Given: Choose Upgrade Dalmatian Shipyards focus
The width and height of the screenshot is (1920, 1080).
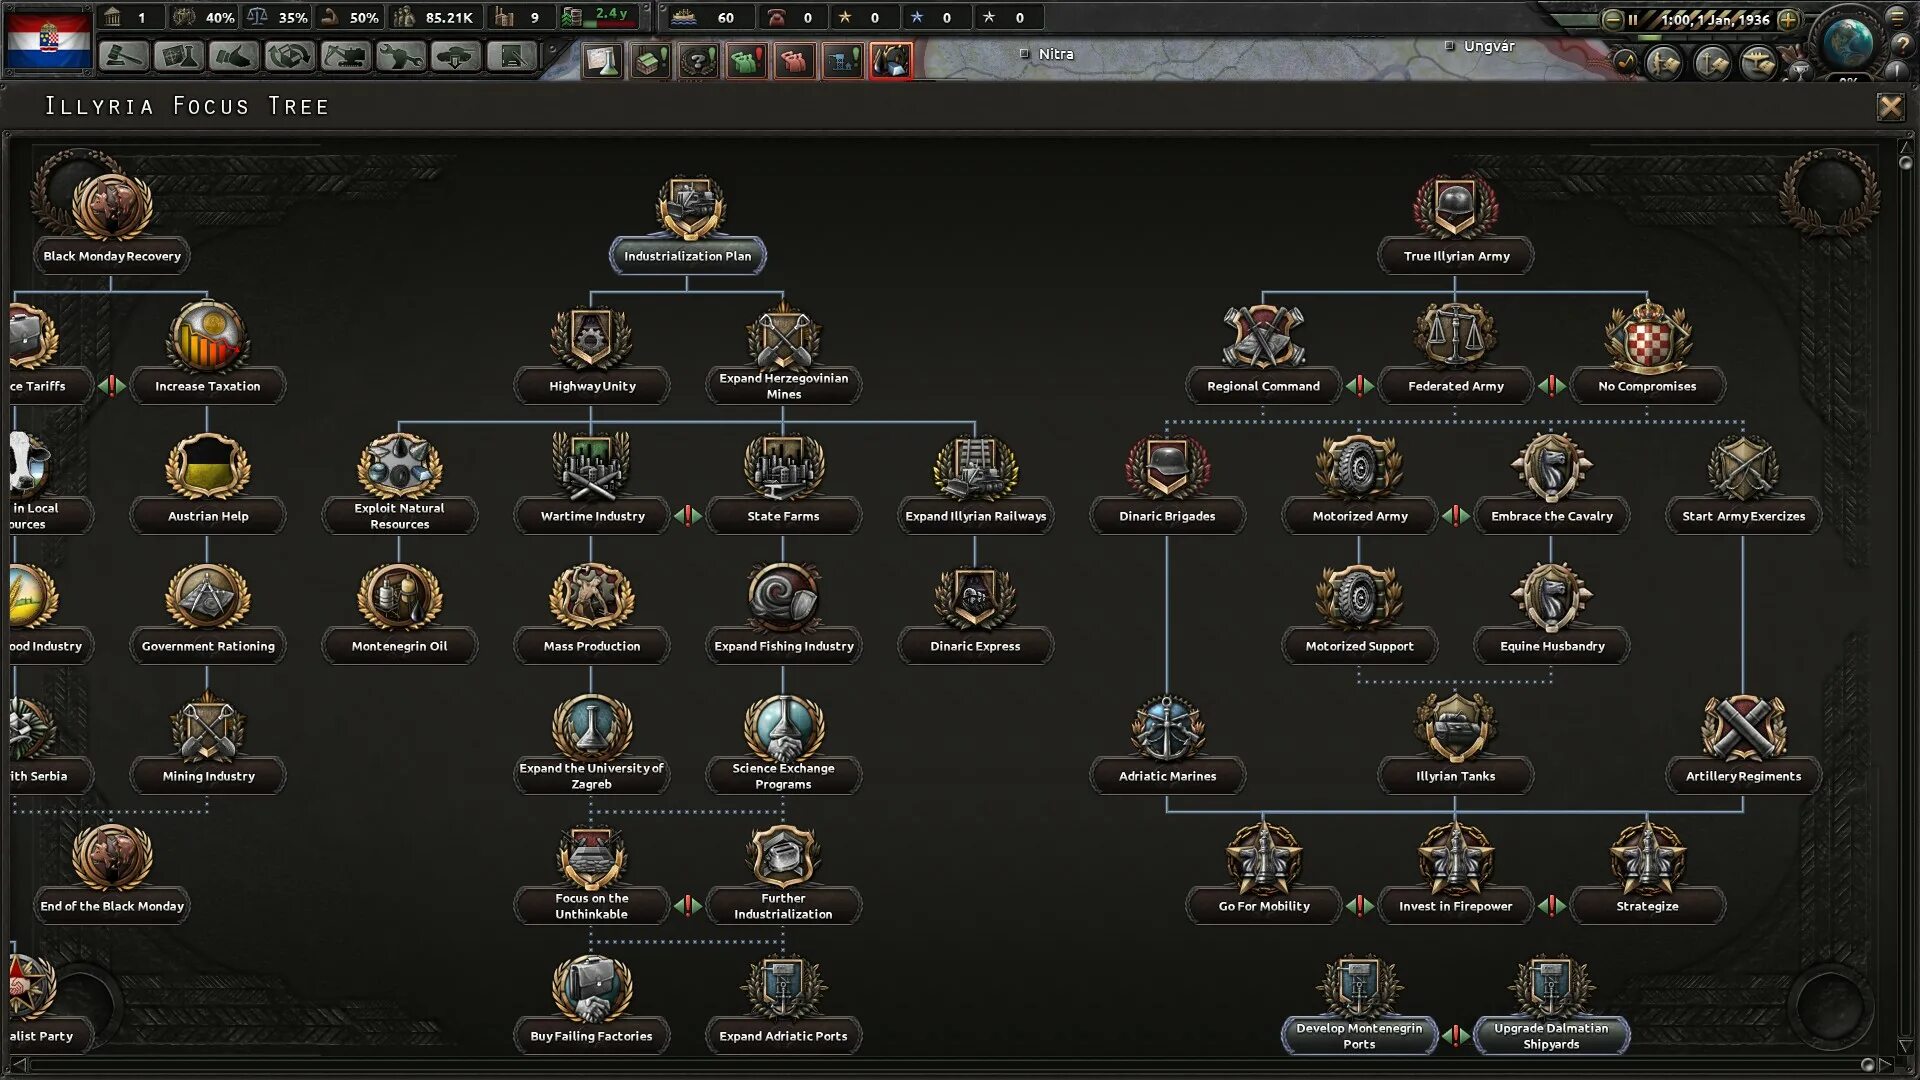Looking at the screenshot, I should pos(1551,1035).
